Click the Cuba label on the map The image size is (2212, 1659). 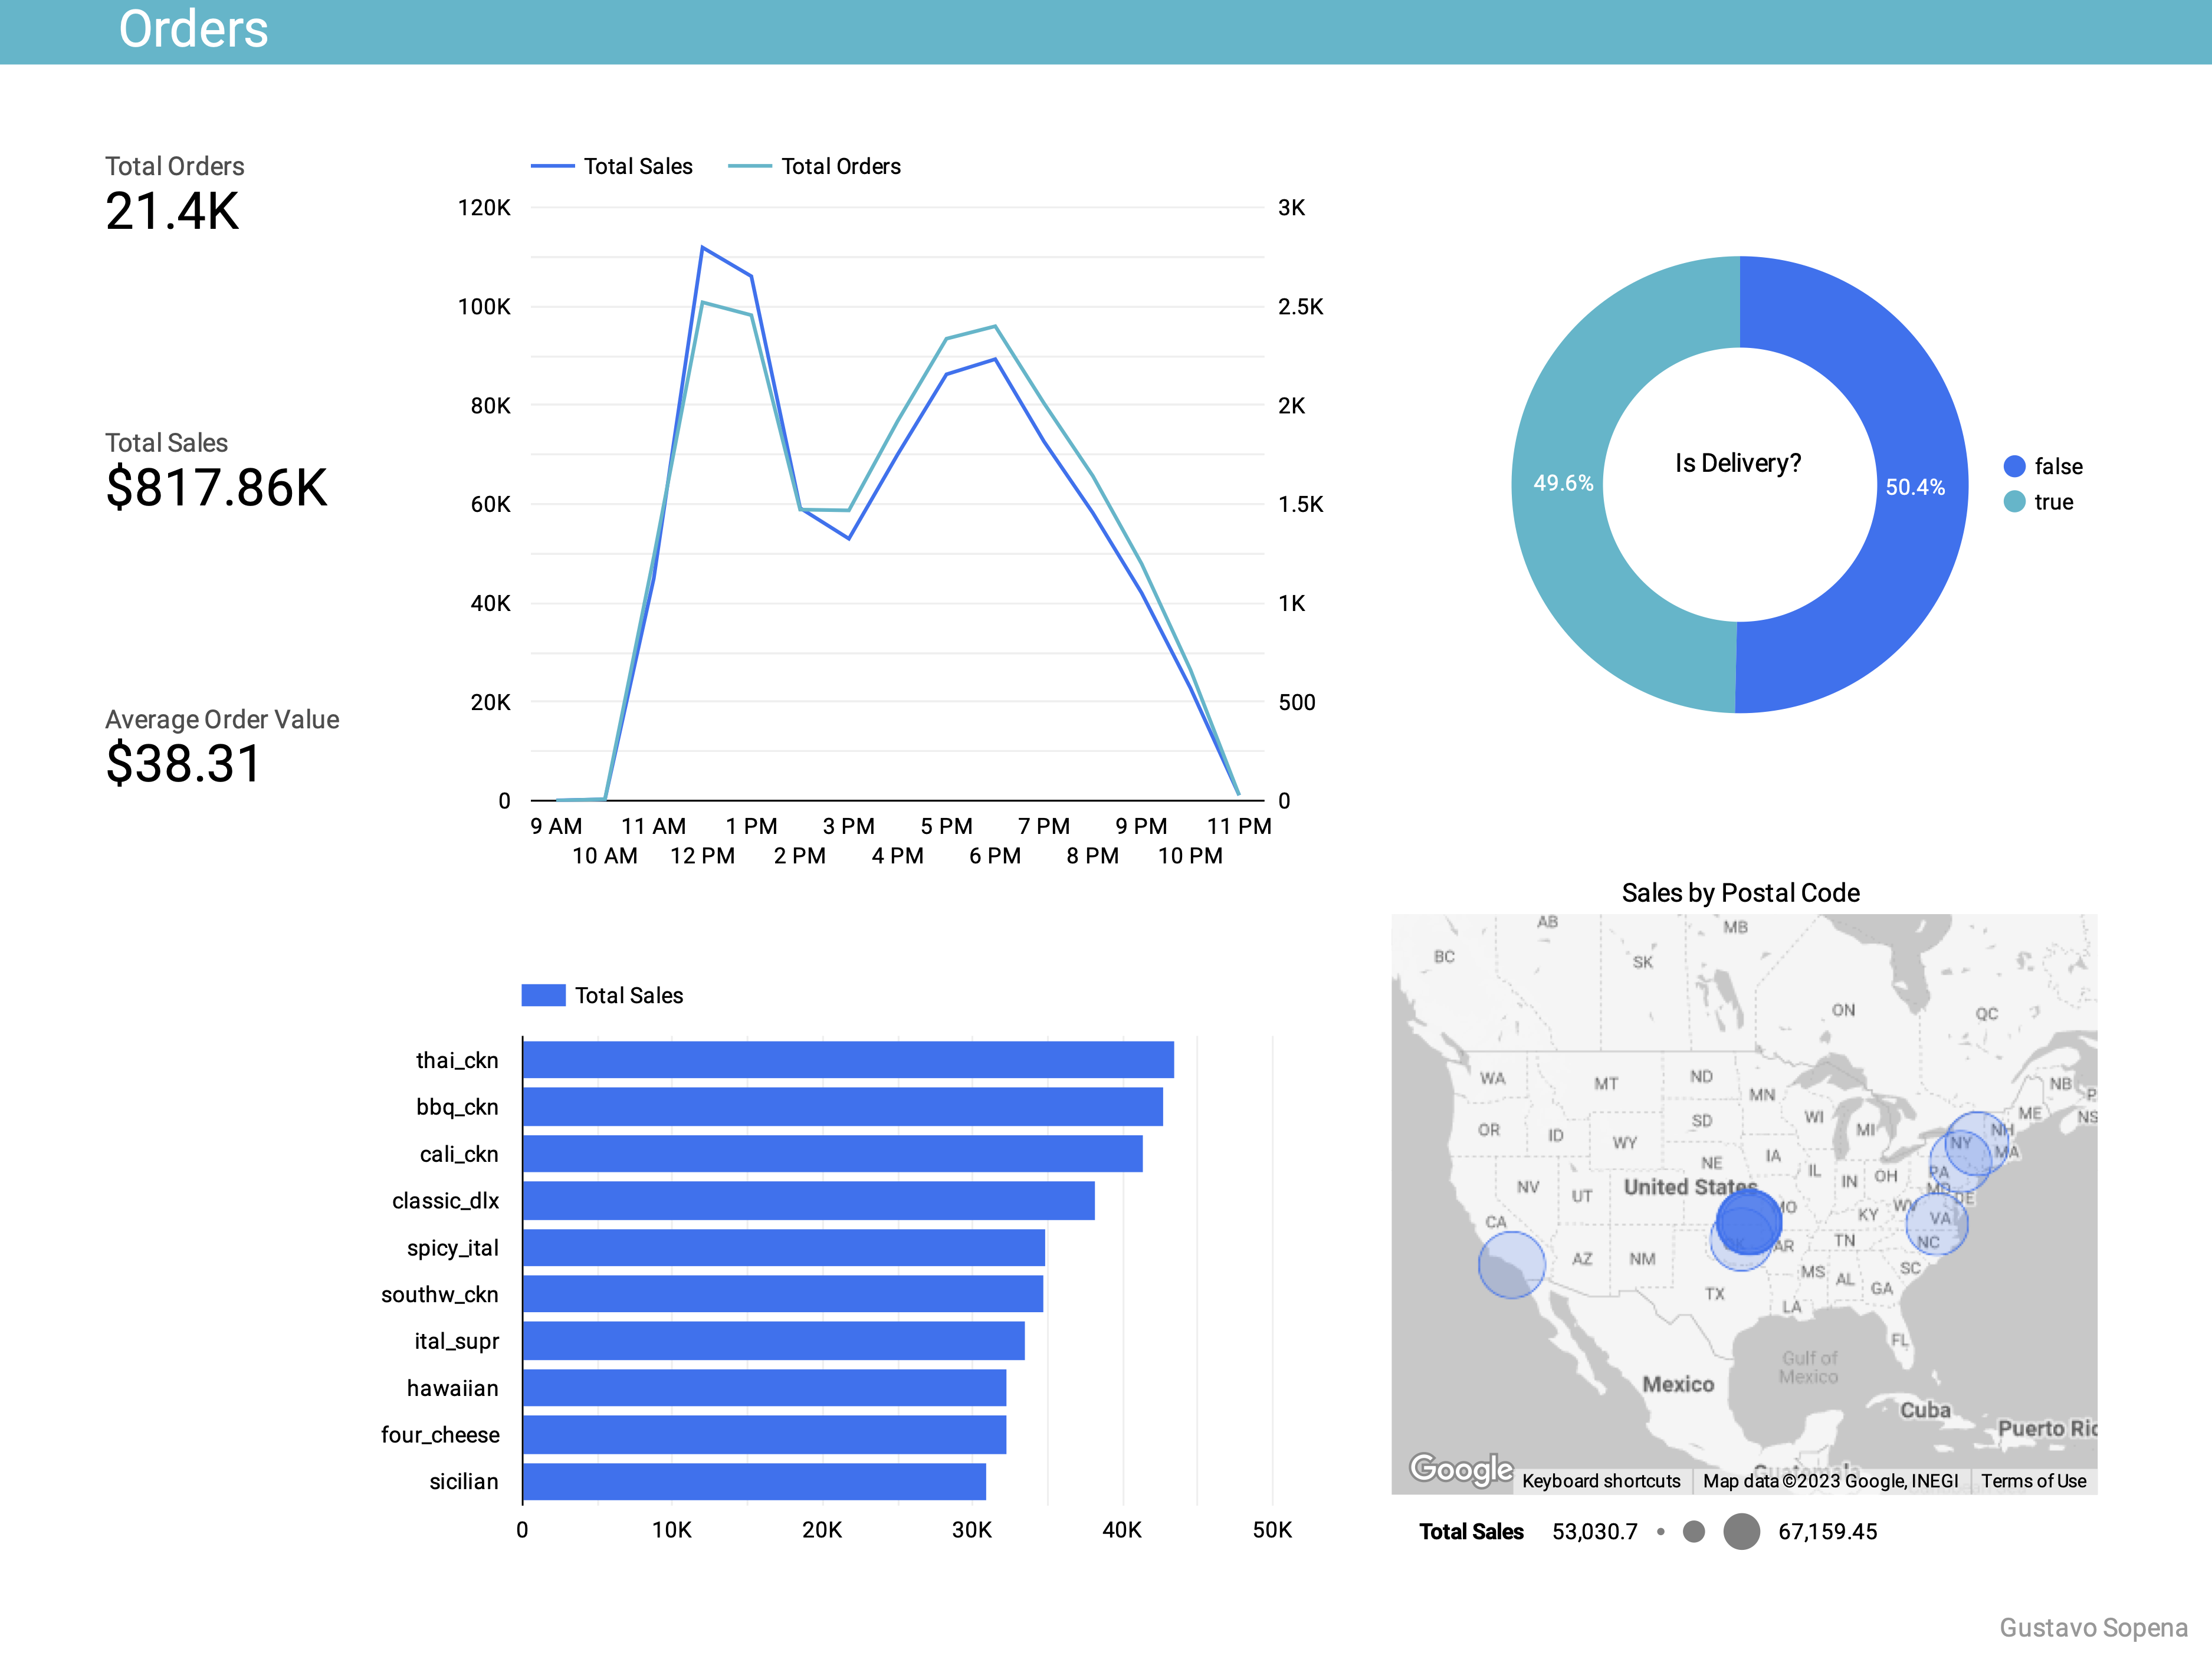click(x=1925, y=1410)
